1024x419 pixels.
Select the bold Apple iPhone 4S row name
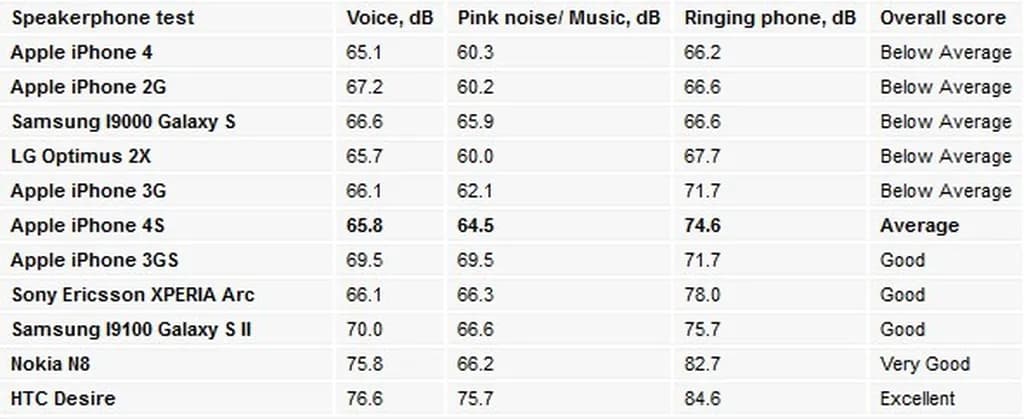[x=88, y=226]
